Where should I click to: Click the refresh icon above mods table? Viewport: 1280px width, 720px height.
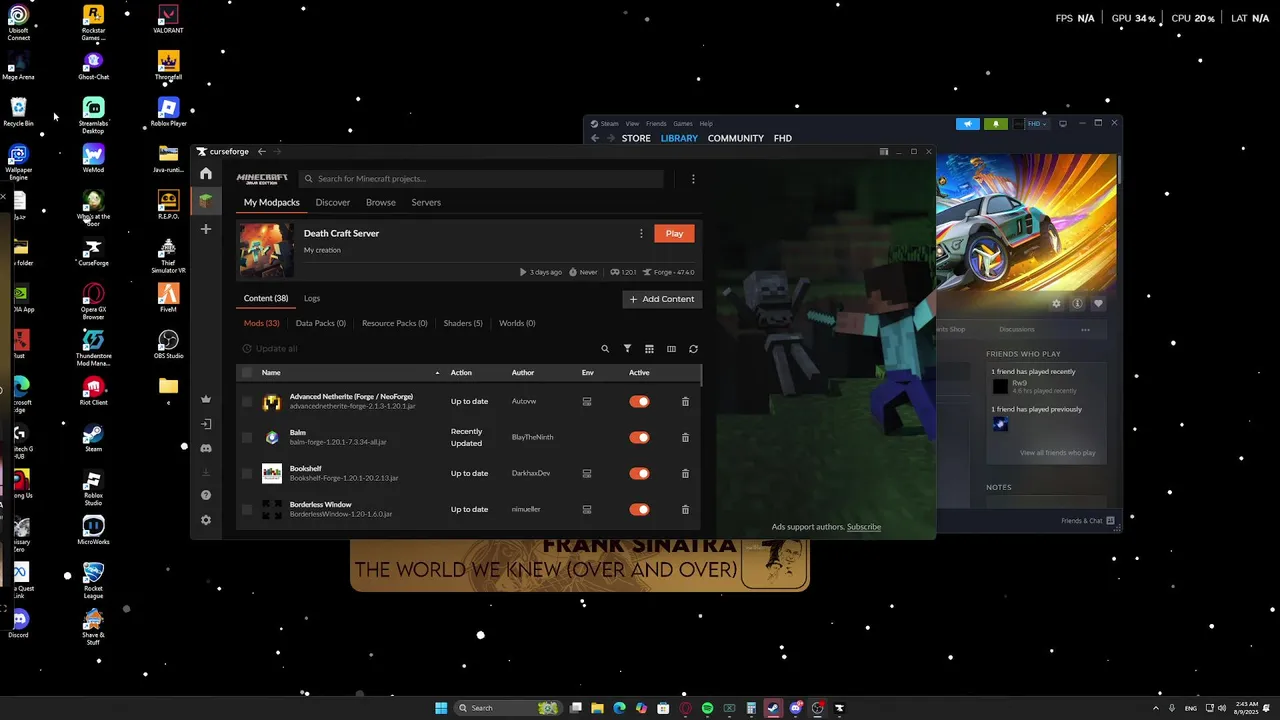click(693, 349)
